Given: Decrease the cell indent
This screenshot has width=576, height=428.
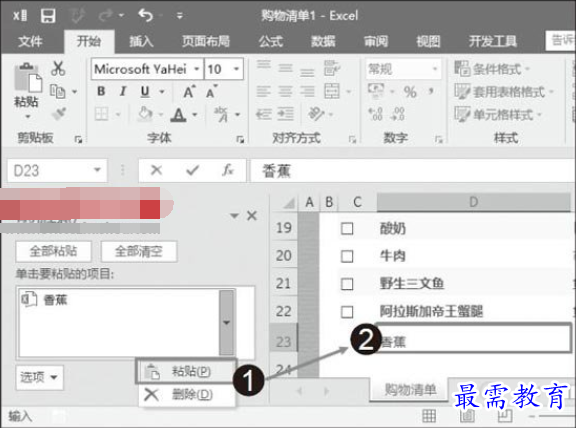Looking at the screenshot, I should pos(263,114).
